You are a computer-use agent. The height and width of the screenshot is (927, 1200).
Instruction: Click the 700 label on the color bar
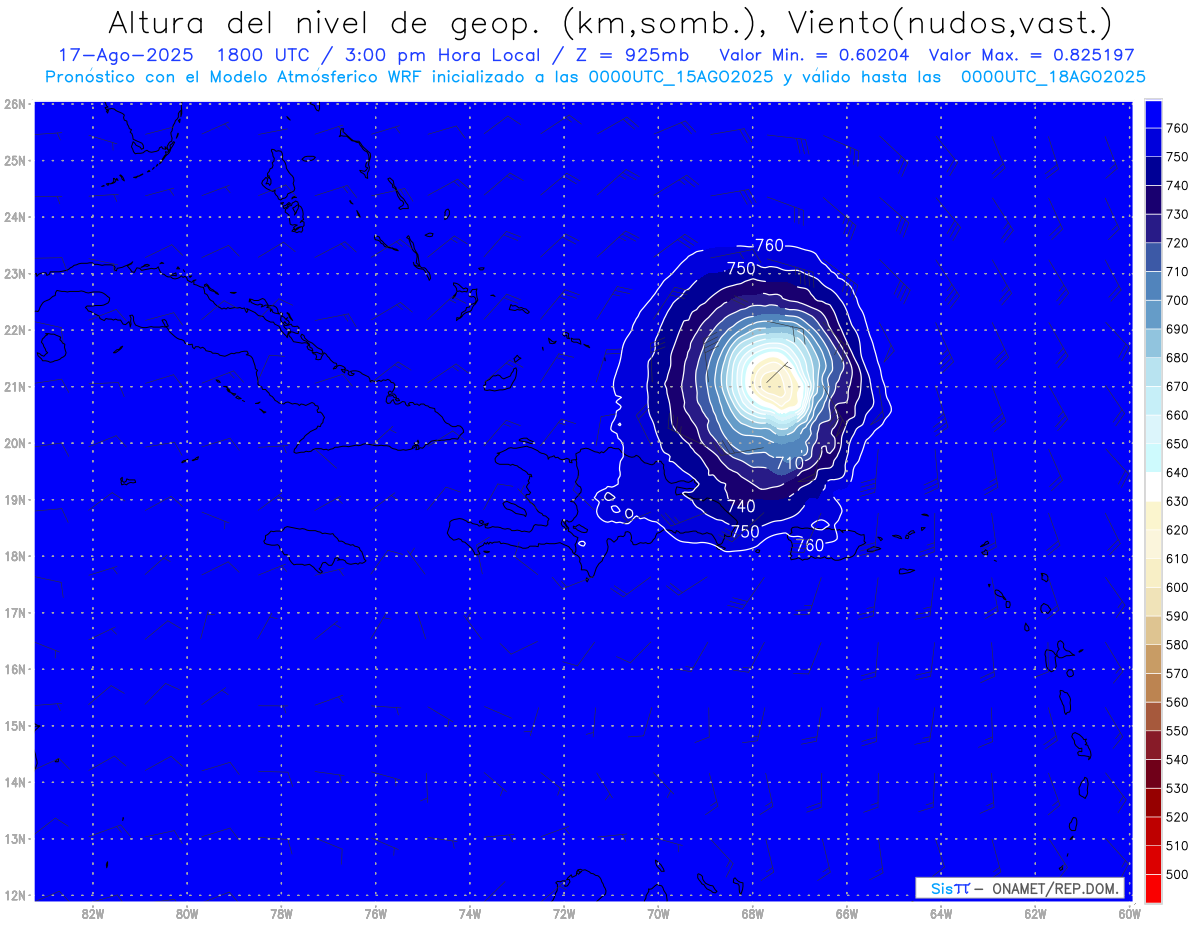pos(1177,300)
